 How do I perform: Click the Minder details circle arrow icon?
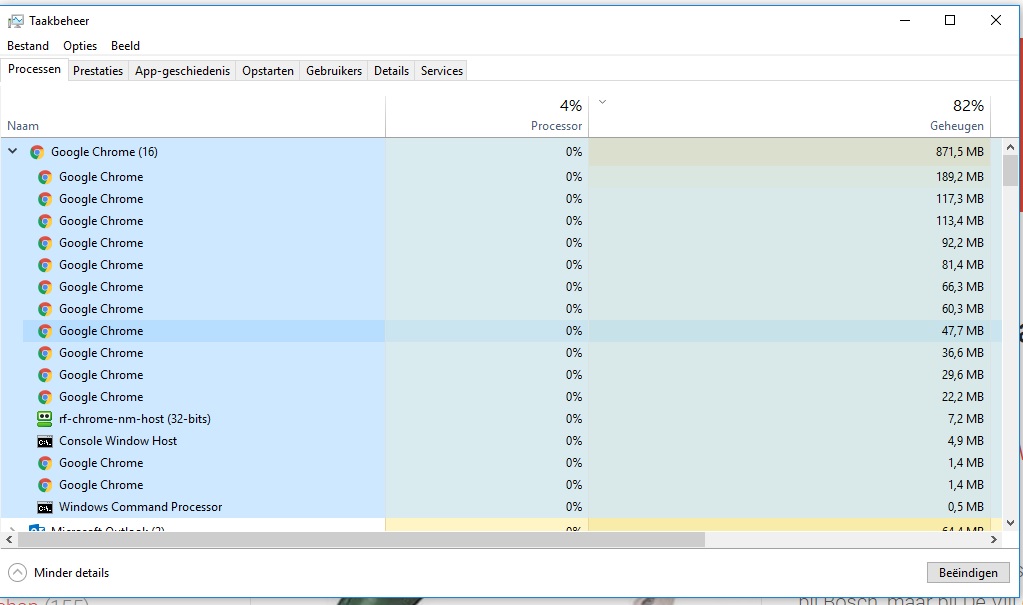tap(17, 573)
